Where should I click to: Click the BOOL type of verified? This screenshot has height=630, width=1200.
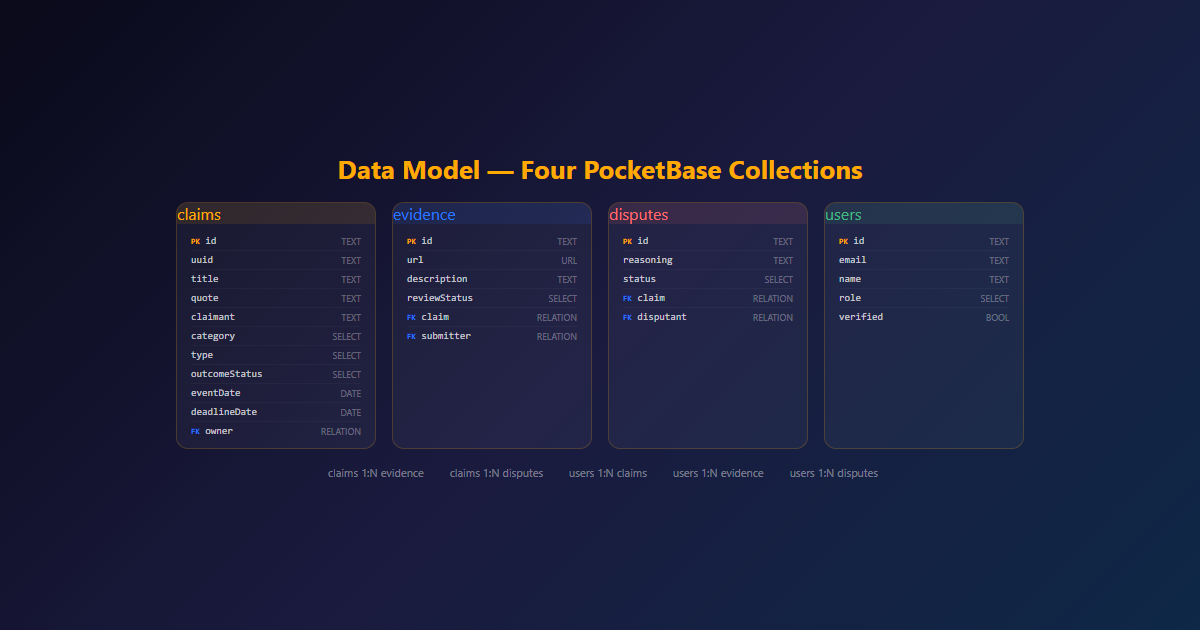(x=998, y=318)
